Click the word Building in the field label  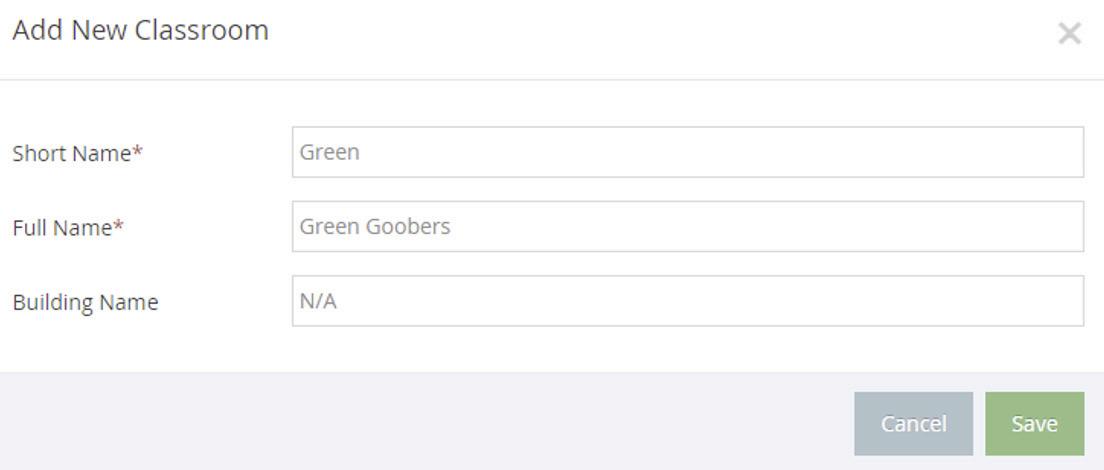point(48,302)
